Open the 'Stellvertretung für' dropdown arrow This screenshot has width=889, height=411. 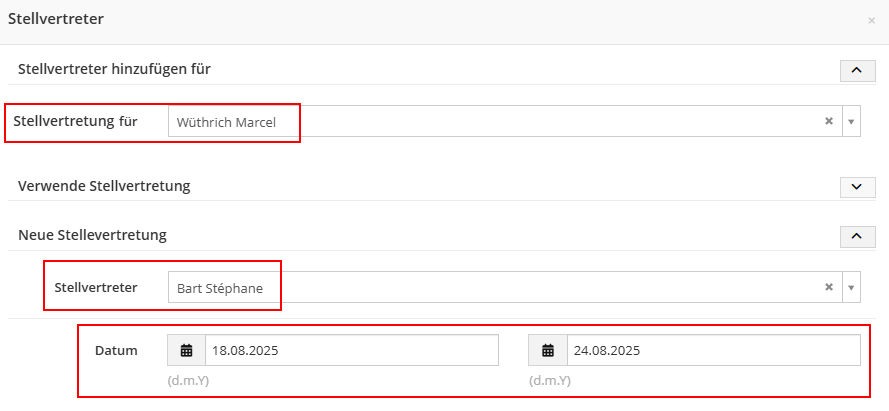coord(851,121)
